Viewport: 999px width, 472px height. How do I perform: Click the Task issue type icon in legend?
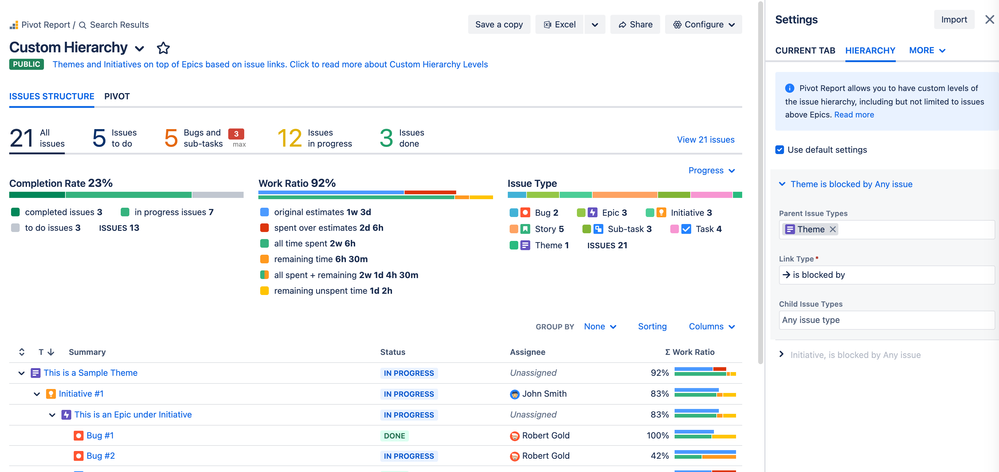(686, 229)
